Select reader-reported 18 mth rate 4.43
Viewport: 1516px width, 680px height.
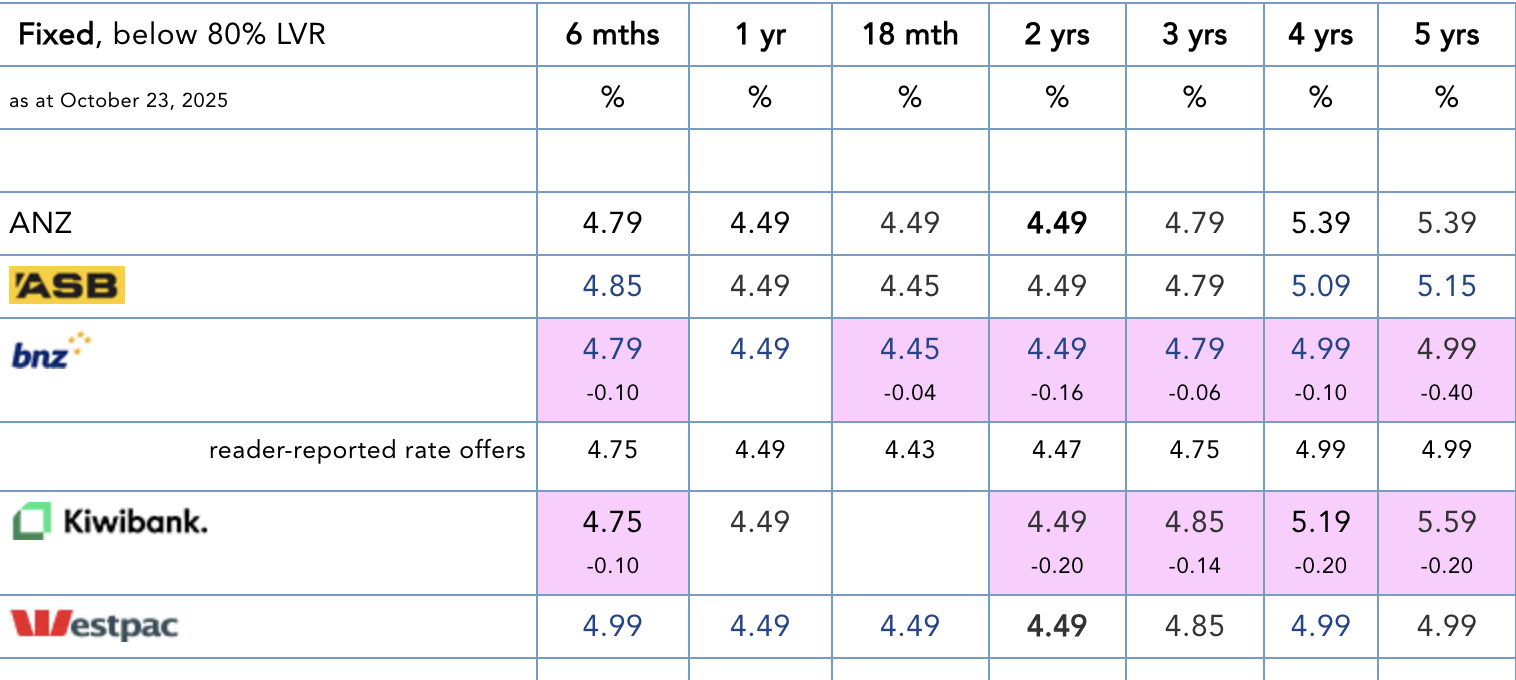(909, 450)
